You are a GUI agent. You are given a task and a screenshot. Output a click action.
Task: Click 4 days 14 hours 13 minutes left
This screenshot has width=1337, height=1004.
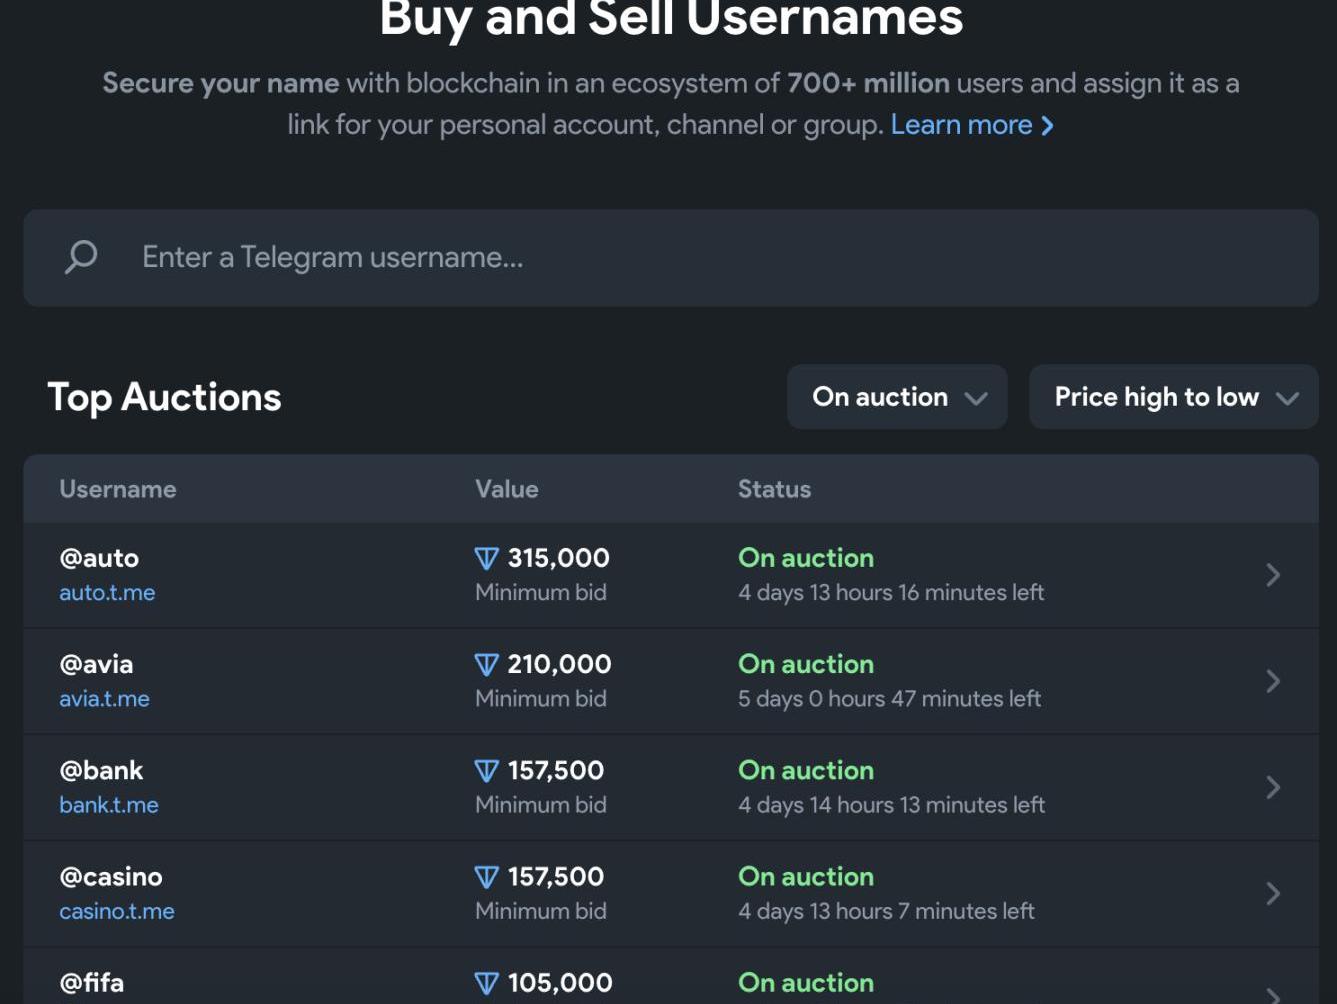[x=892, y=804]
